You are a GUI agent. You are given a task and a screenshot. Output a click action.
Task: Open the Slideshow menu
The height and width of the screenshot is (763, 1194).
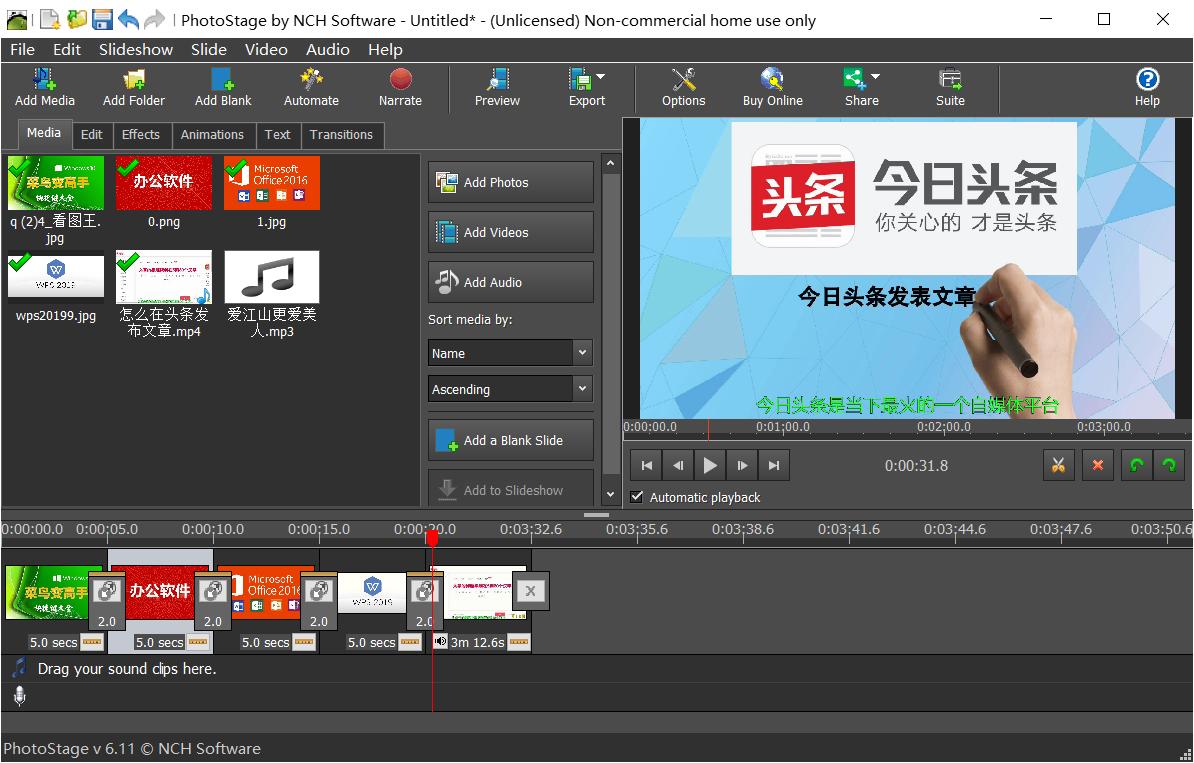(x=135, y=49)
